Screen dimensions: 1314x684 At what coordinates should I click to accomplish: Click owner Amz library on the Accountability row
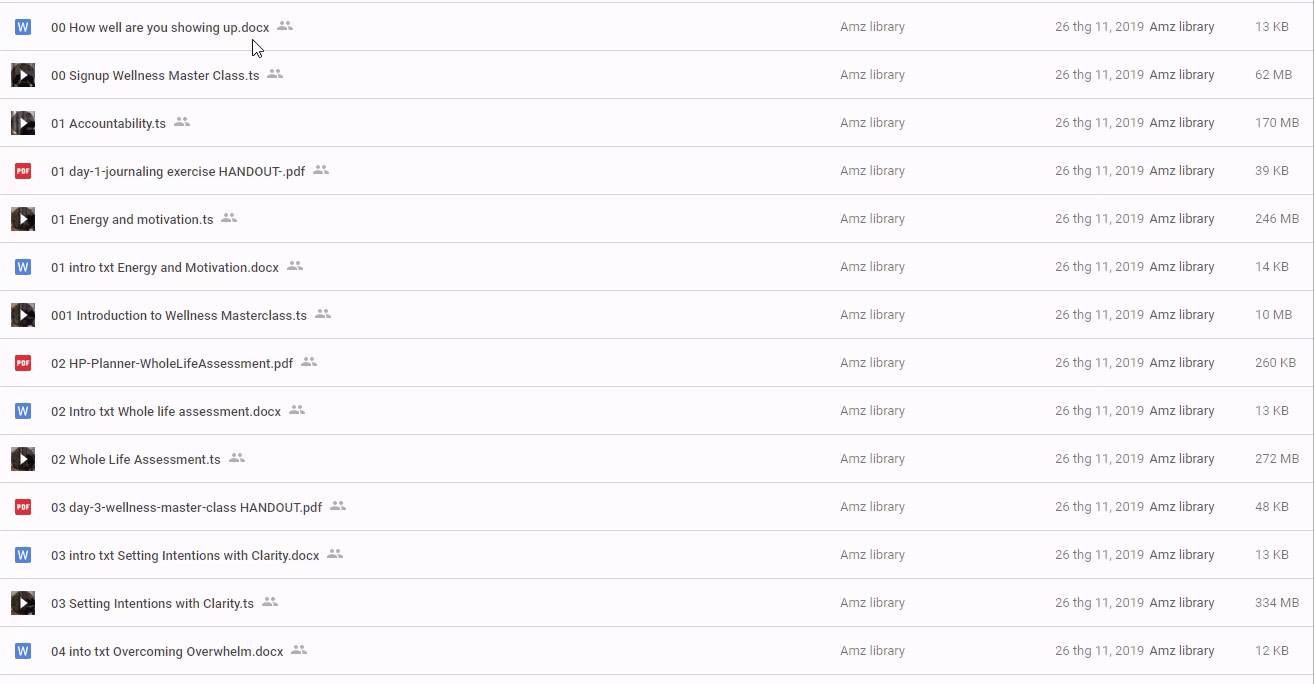click(x=872, y=123)
